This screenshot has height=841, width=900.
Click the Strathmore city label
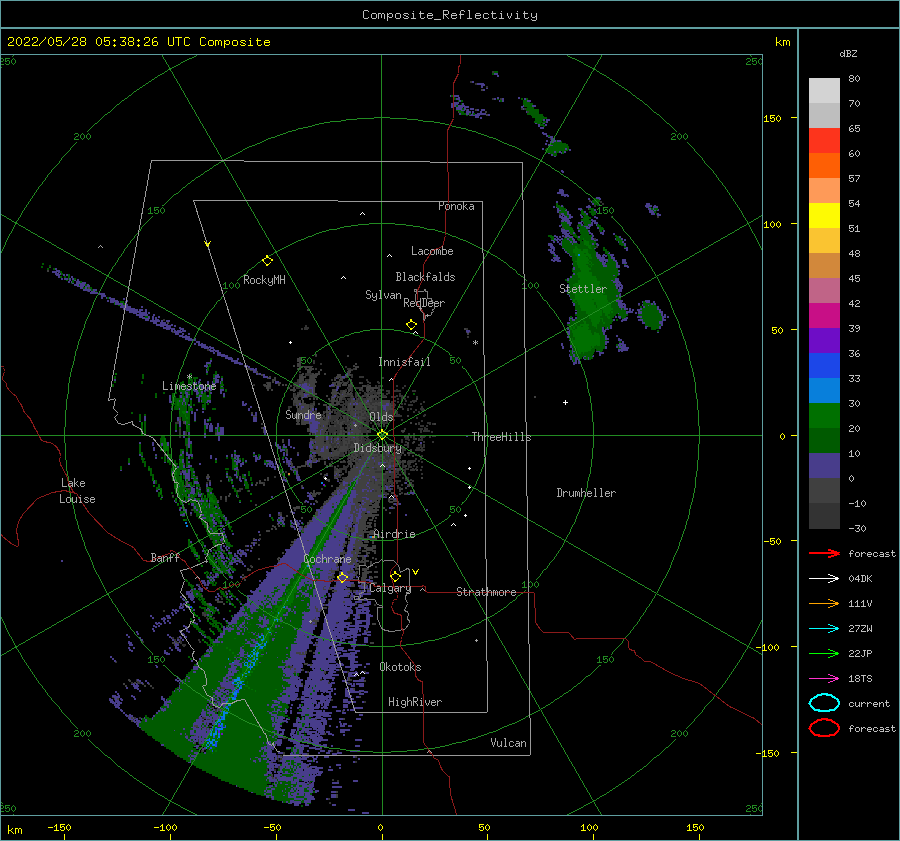[x=486, y=592]
